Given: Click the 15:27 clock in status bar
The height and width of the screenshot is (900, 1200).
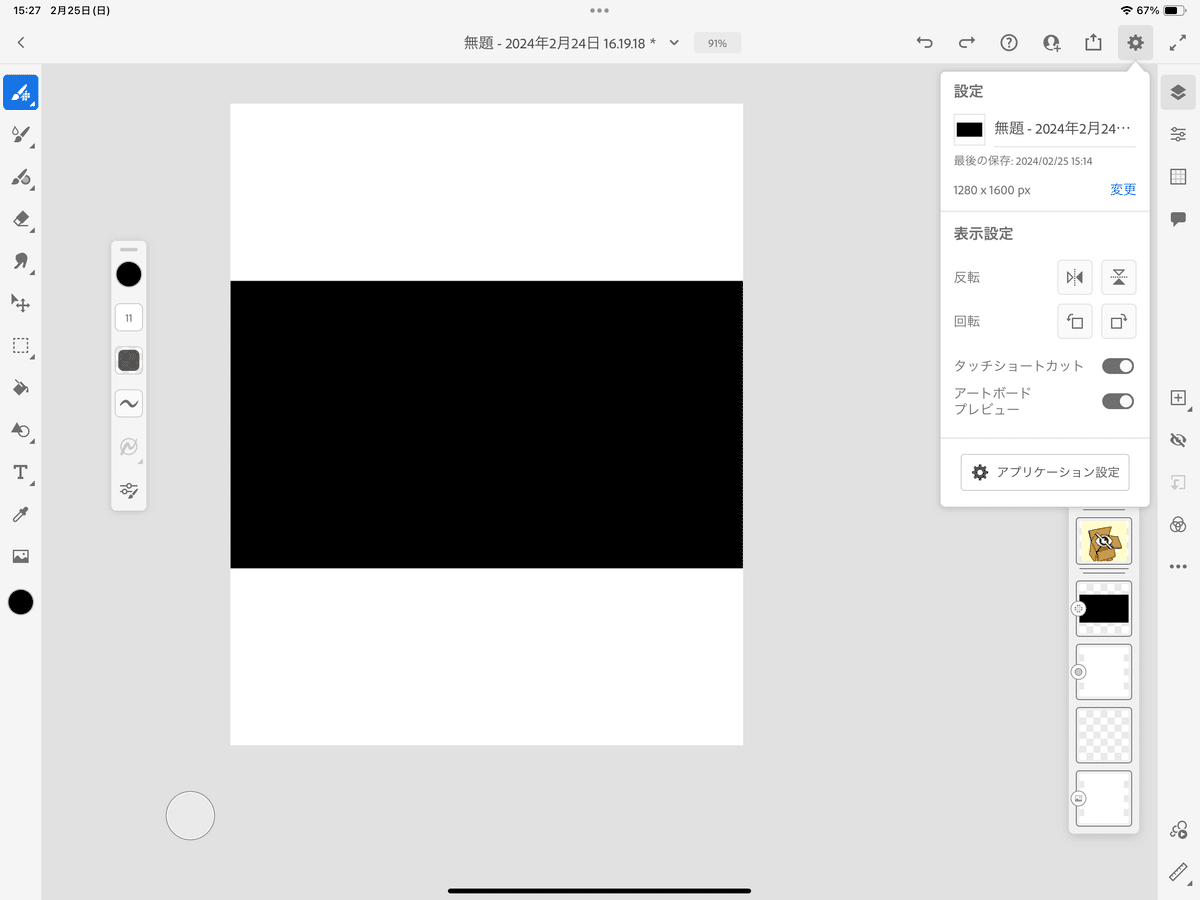Looking at the screenshot, I should 28,10.
